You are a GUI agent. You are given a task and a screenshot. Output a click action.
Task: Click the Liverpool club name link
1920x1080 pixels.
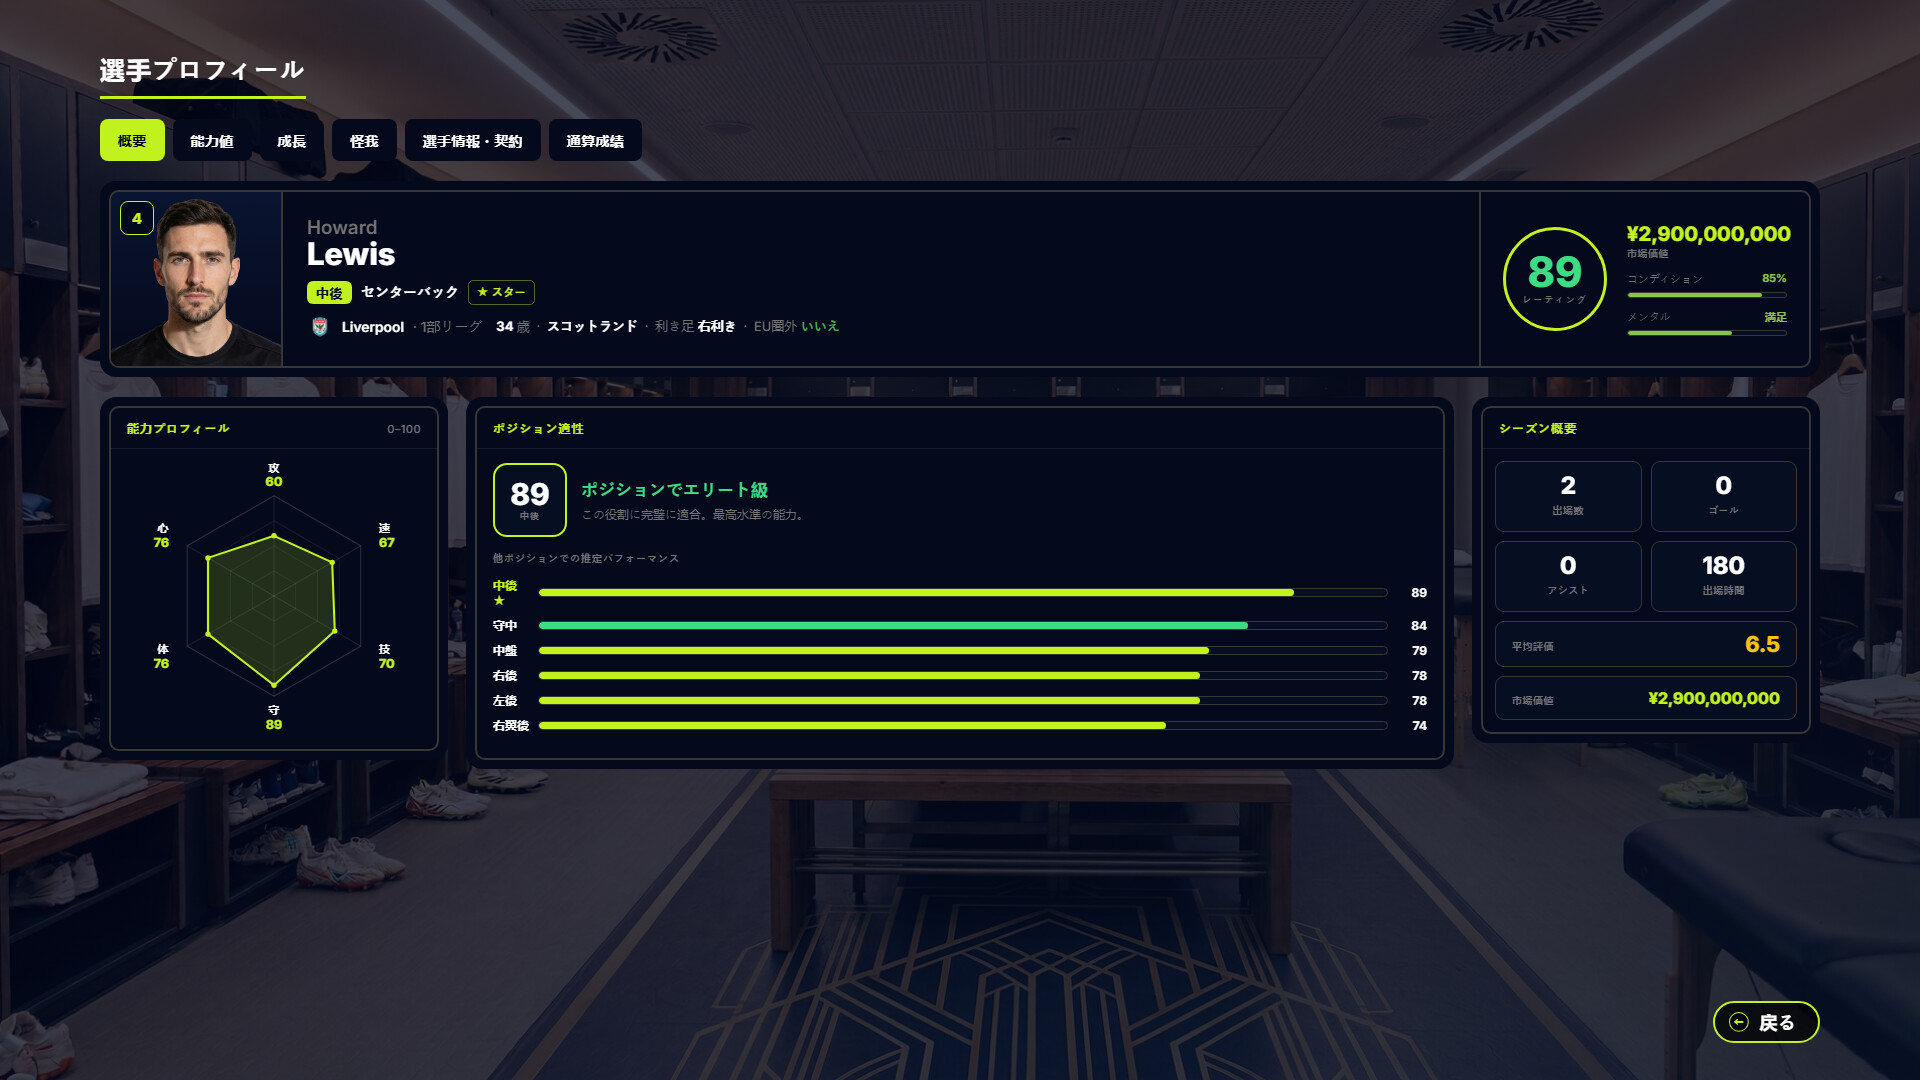tap(372, 327)
